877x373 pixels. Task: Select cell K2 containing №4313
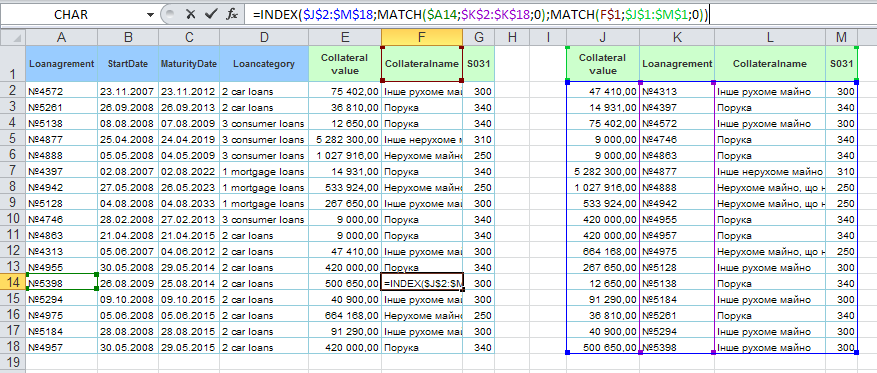click(x=677, y=91)
